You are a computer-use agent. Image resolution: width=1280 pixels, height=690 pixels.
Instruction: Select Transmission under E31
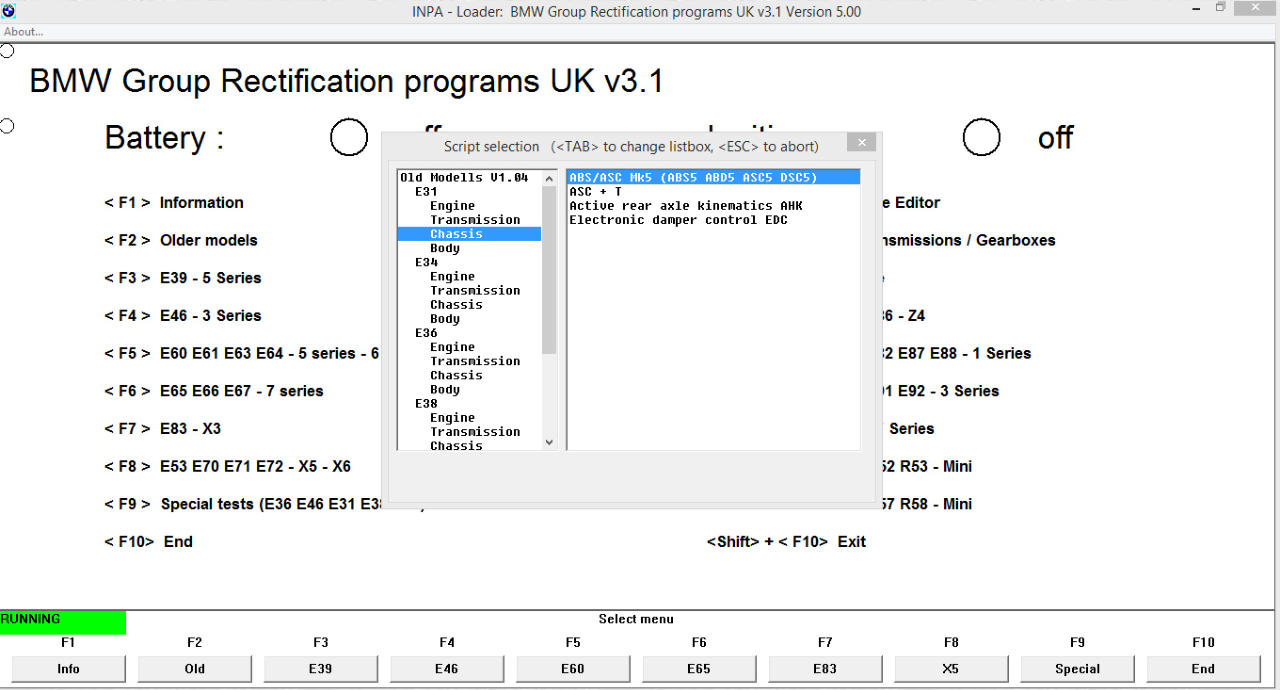tap(475, 219)
